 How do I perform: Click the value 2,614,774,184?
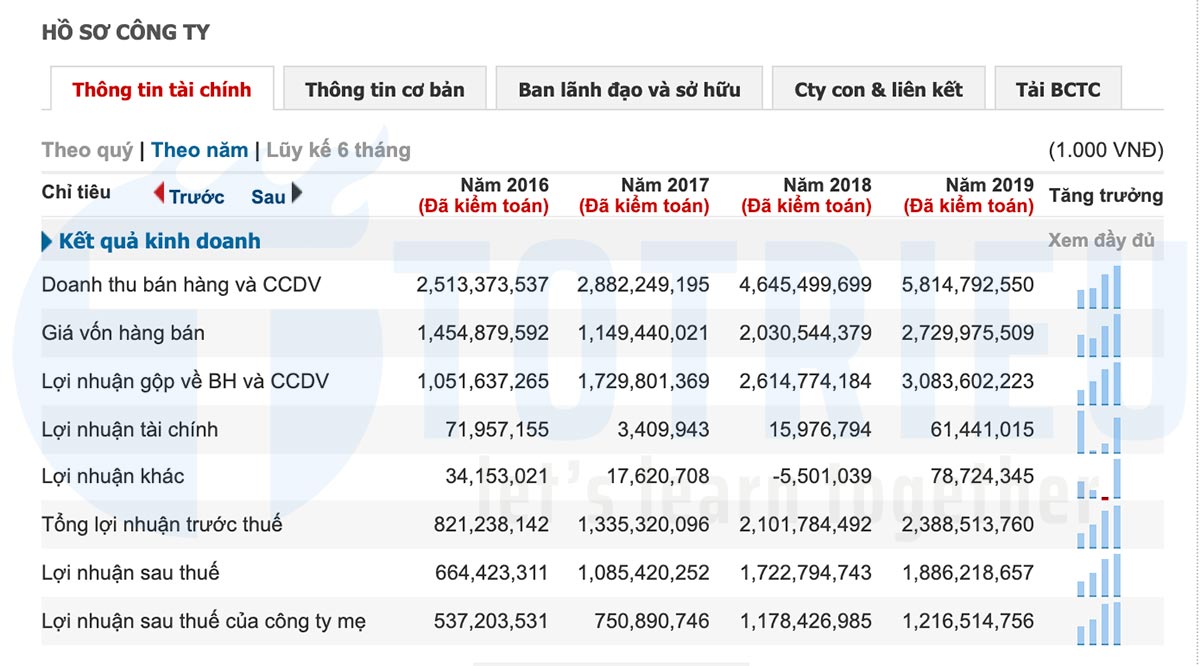coord(806,381)
